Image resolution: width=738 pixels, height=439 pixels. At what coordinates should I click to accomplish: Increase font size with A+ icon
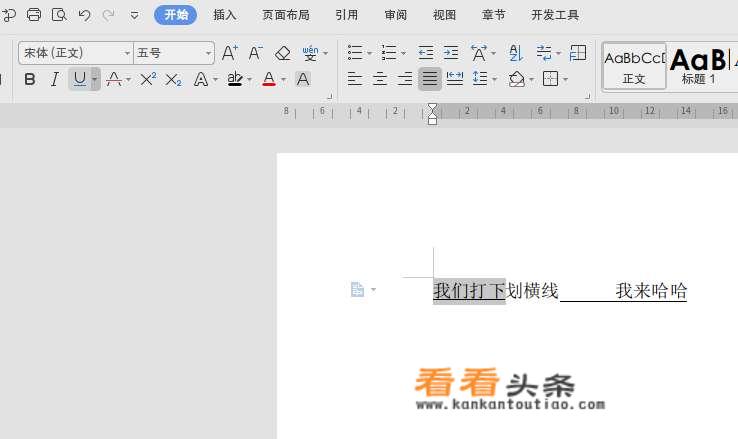230,53
